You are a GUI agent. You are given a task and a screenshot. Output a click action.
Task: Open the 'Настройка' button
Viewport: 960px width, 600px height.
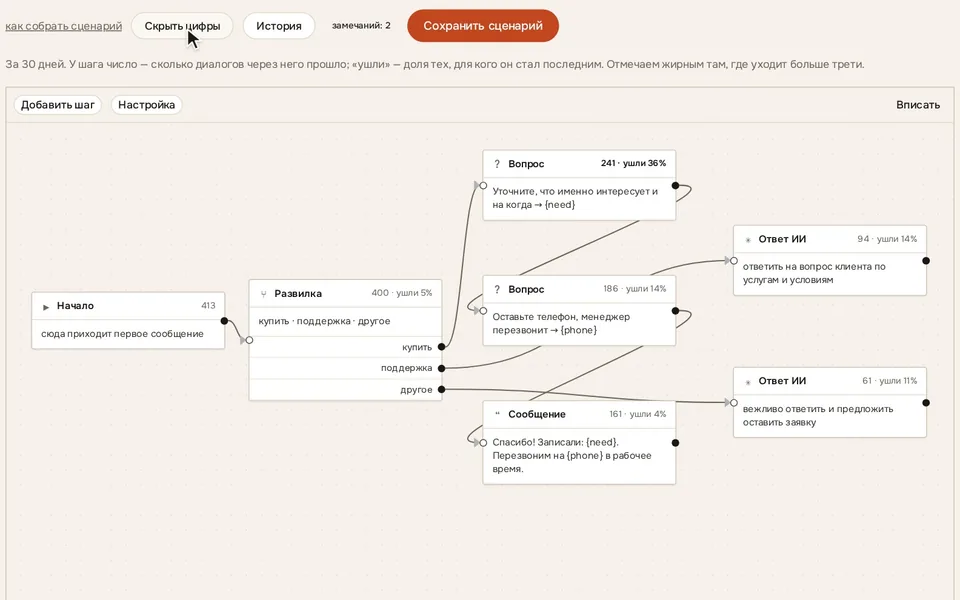click(146, 105)
